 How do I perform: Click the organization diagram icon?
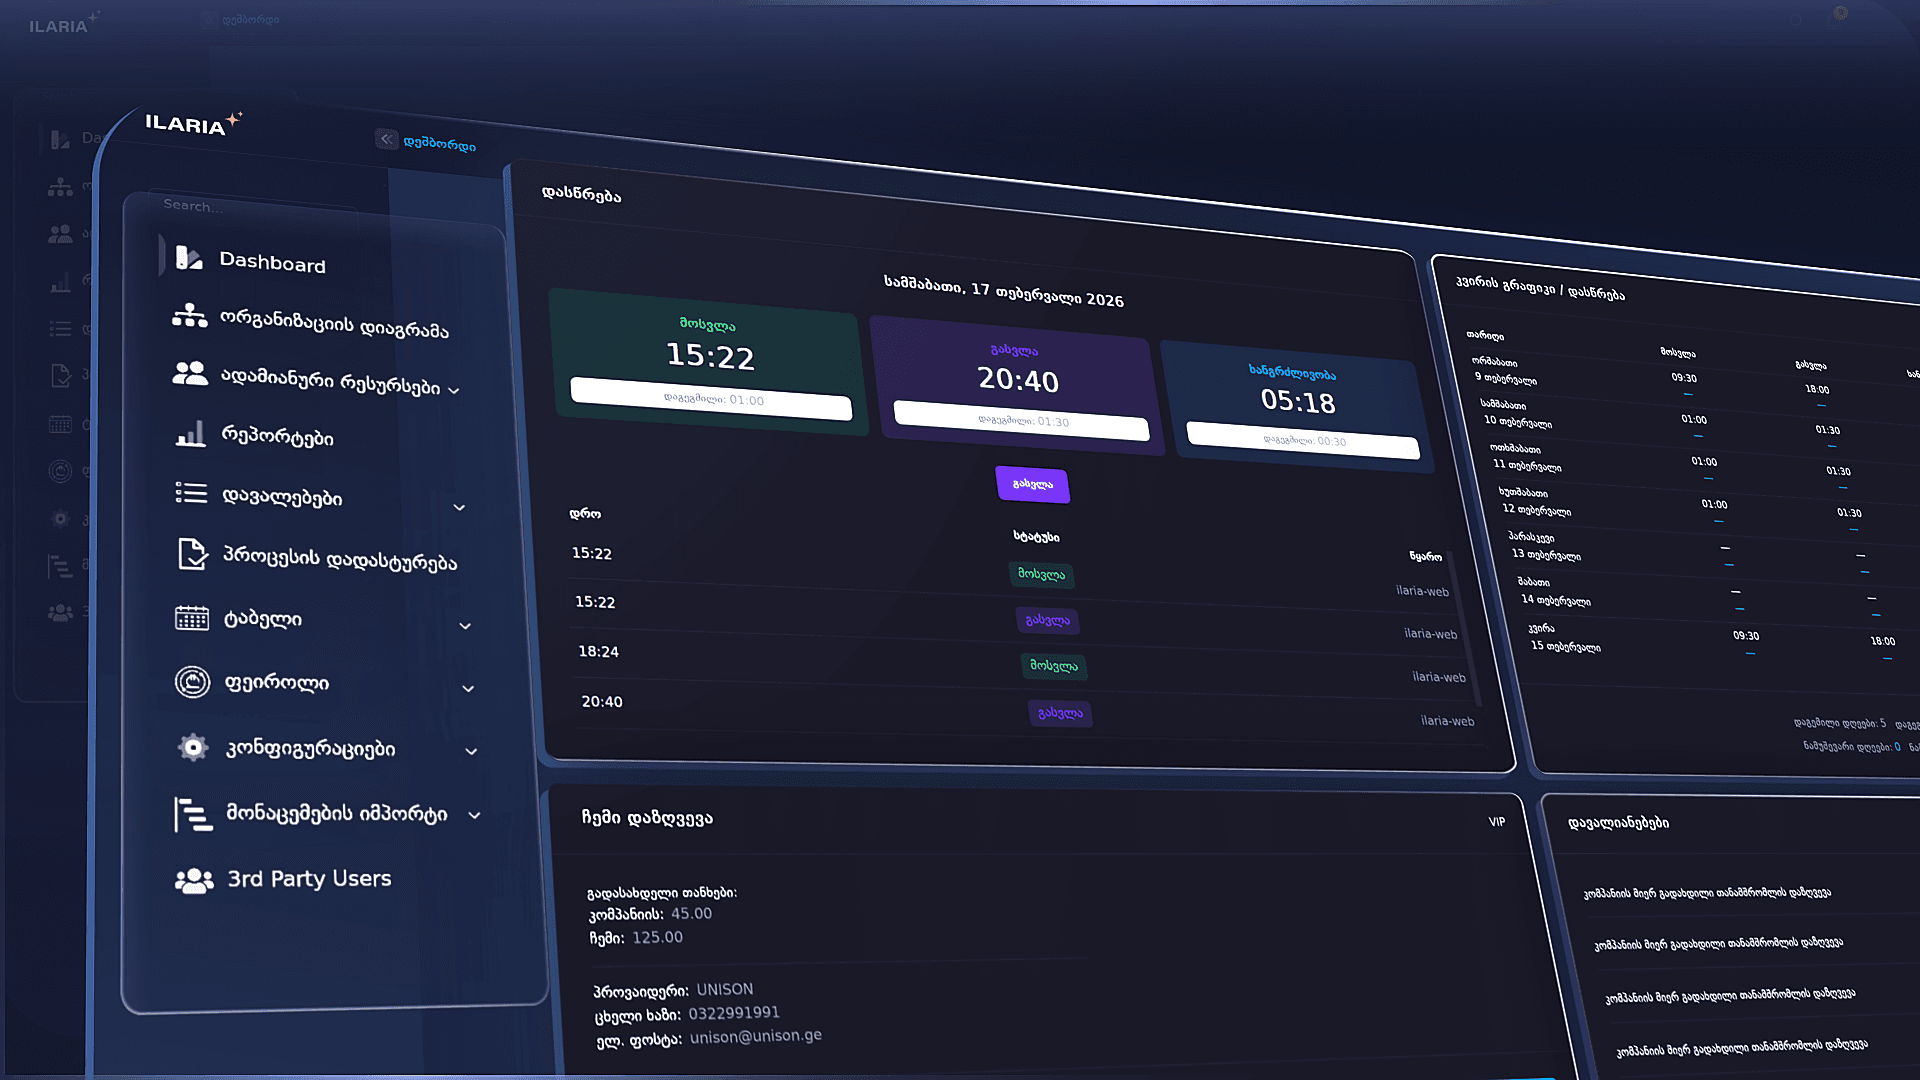click(x=189, y=316)
